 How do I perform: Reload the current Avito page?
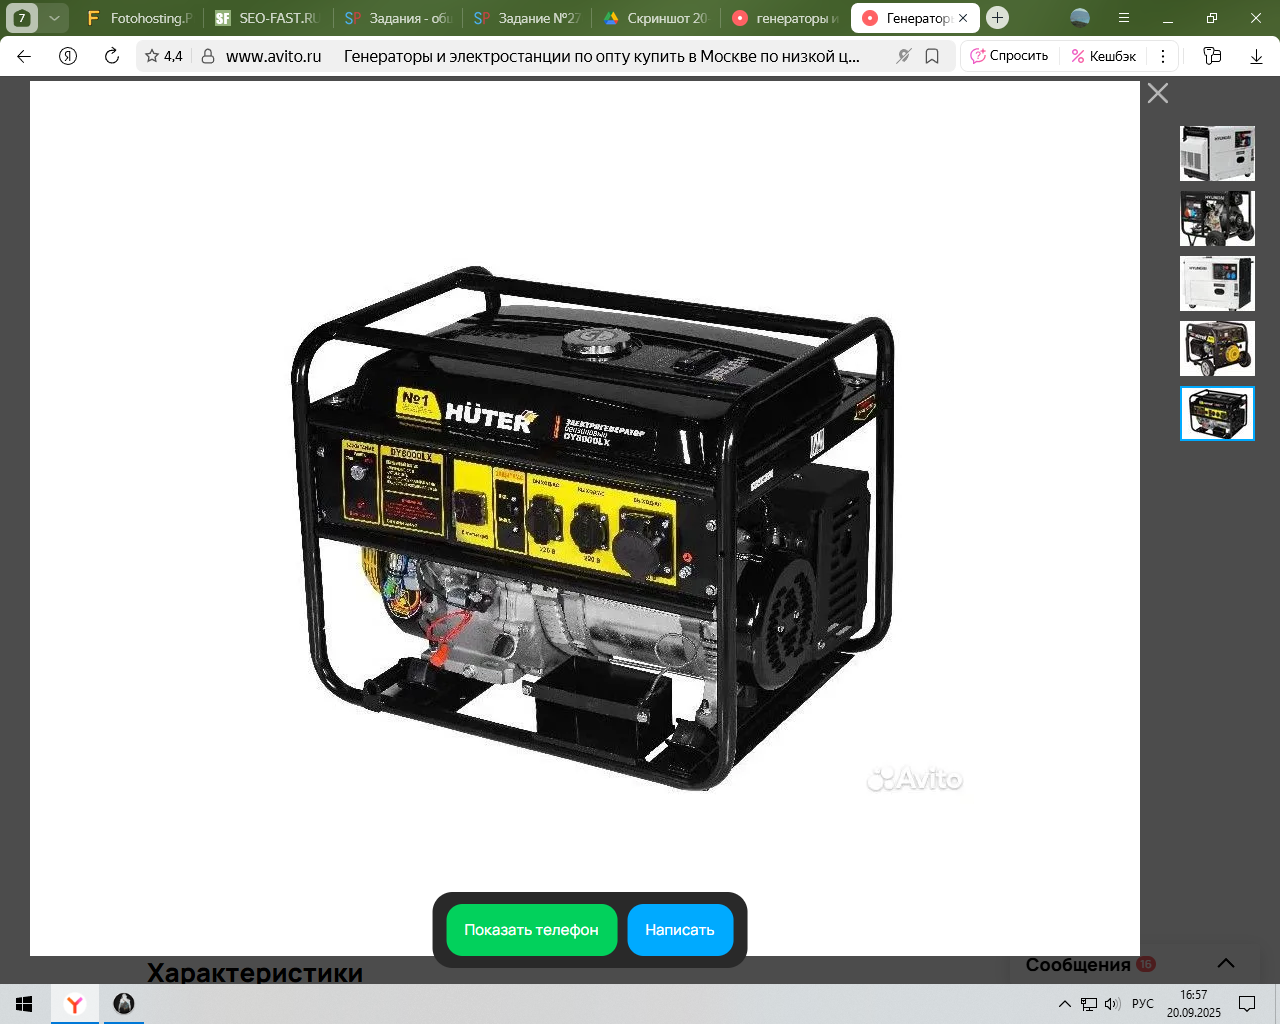click(112, 56)
